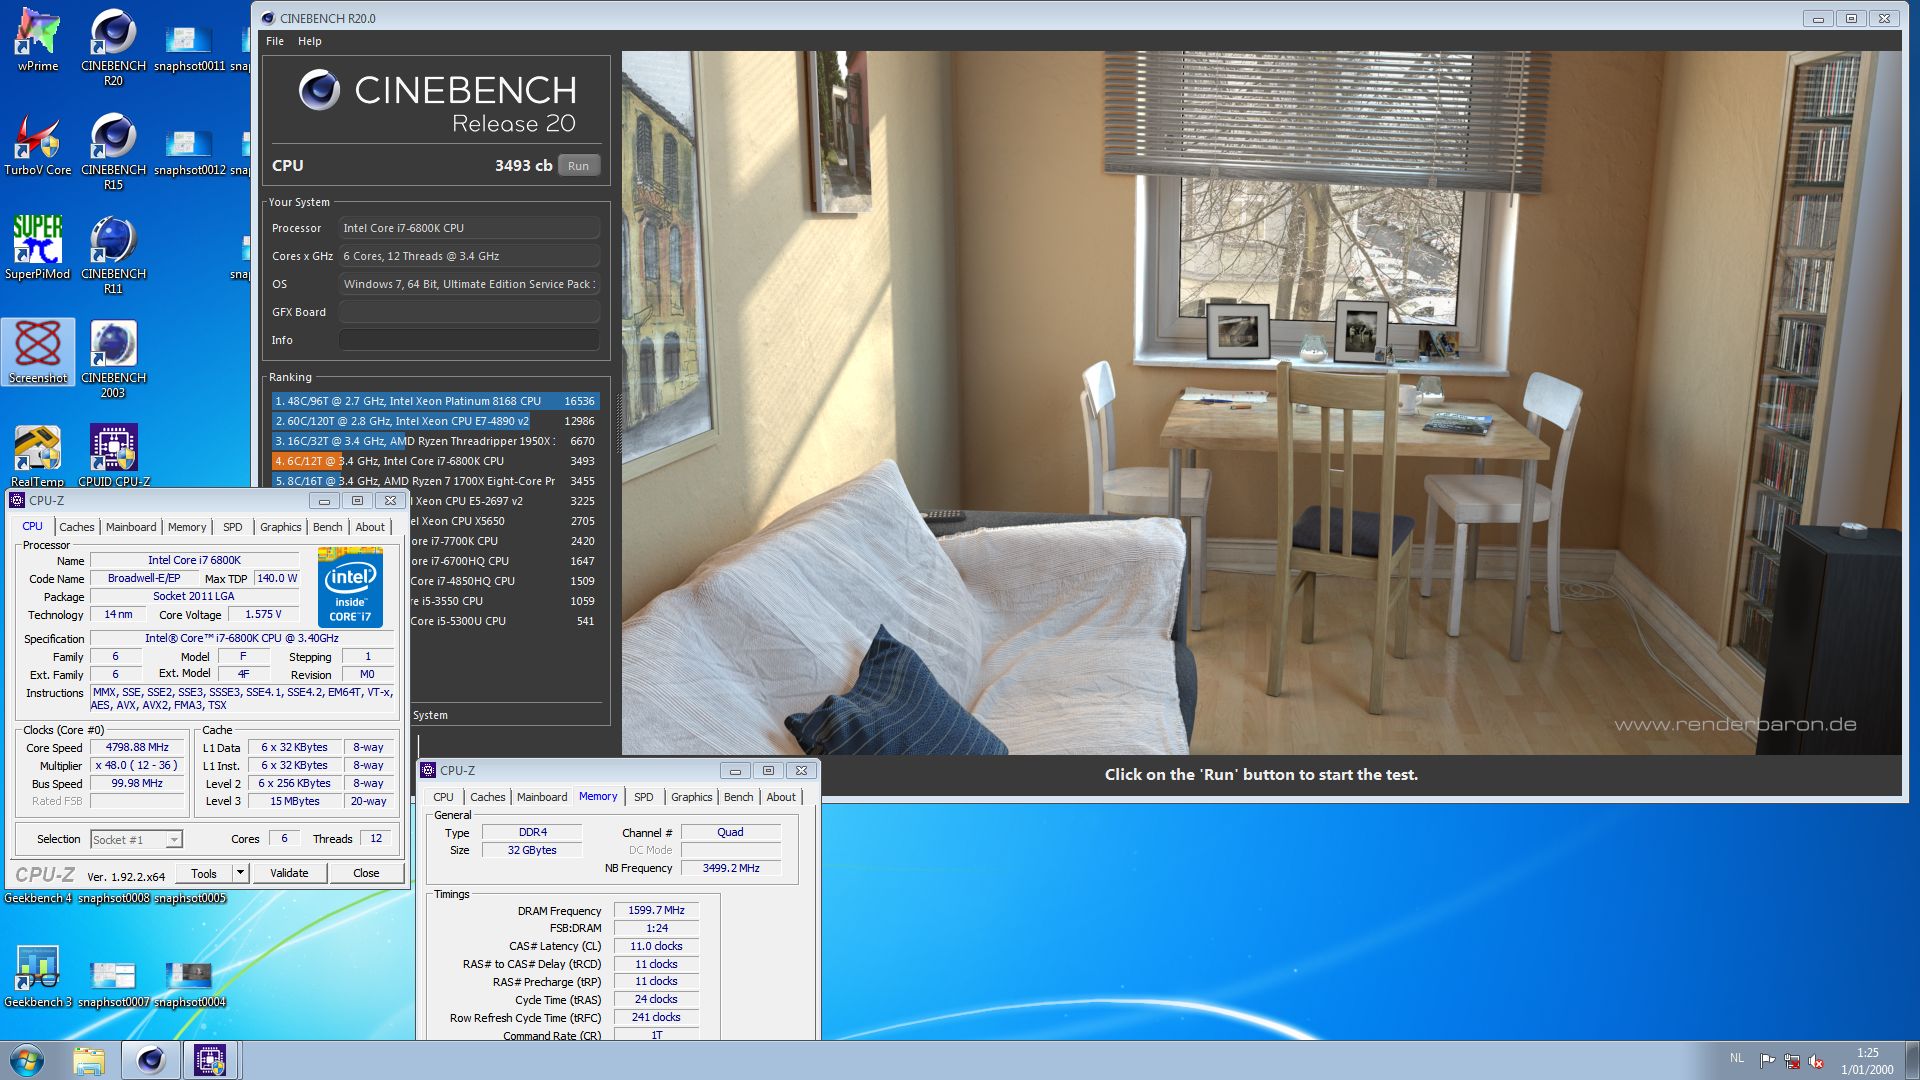Open the SuperPiMod desktop icon
This screenshot has width=1920, height=1080.
(38, 248)
